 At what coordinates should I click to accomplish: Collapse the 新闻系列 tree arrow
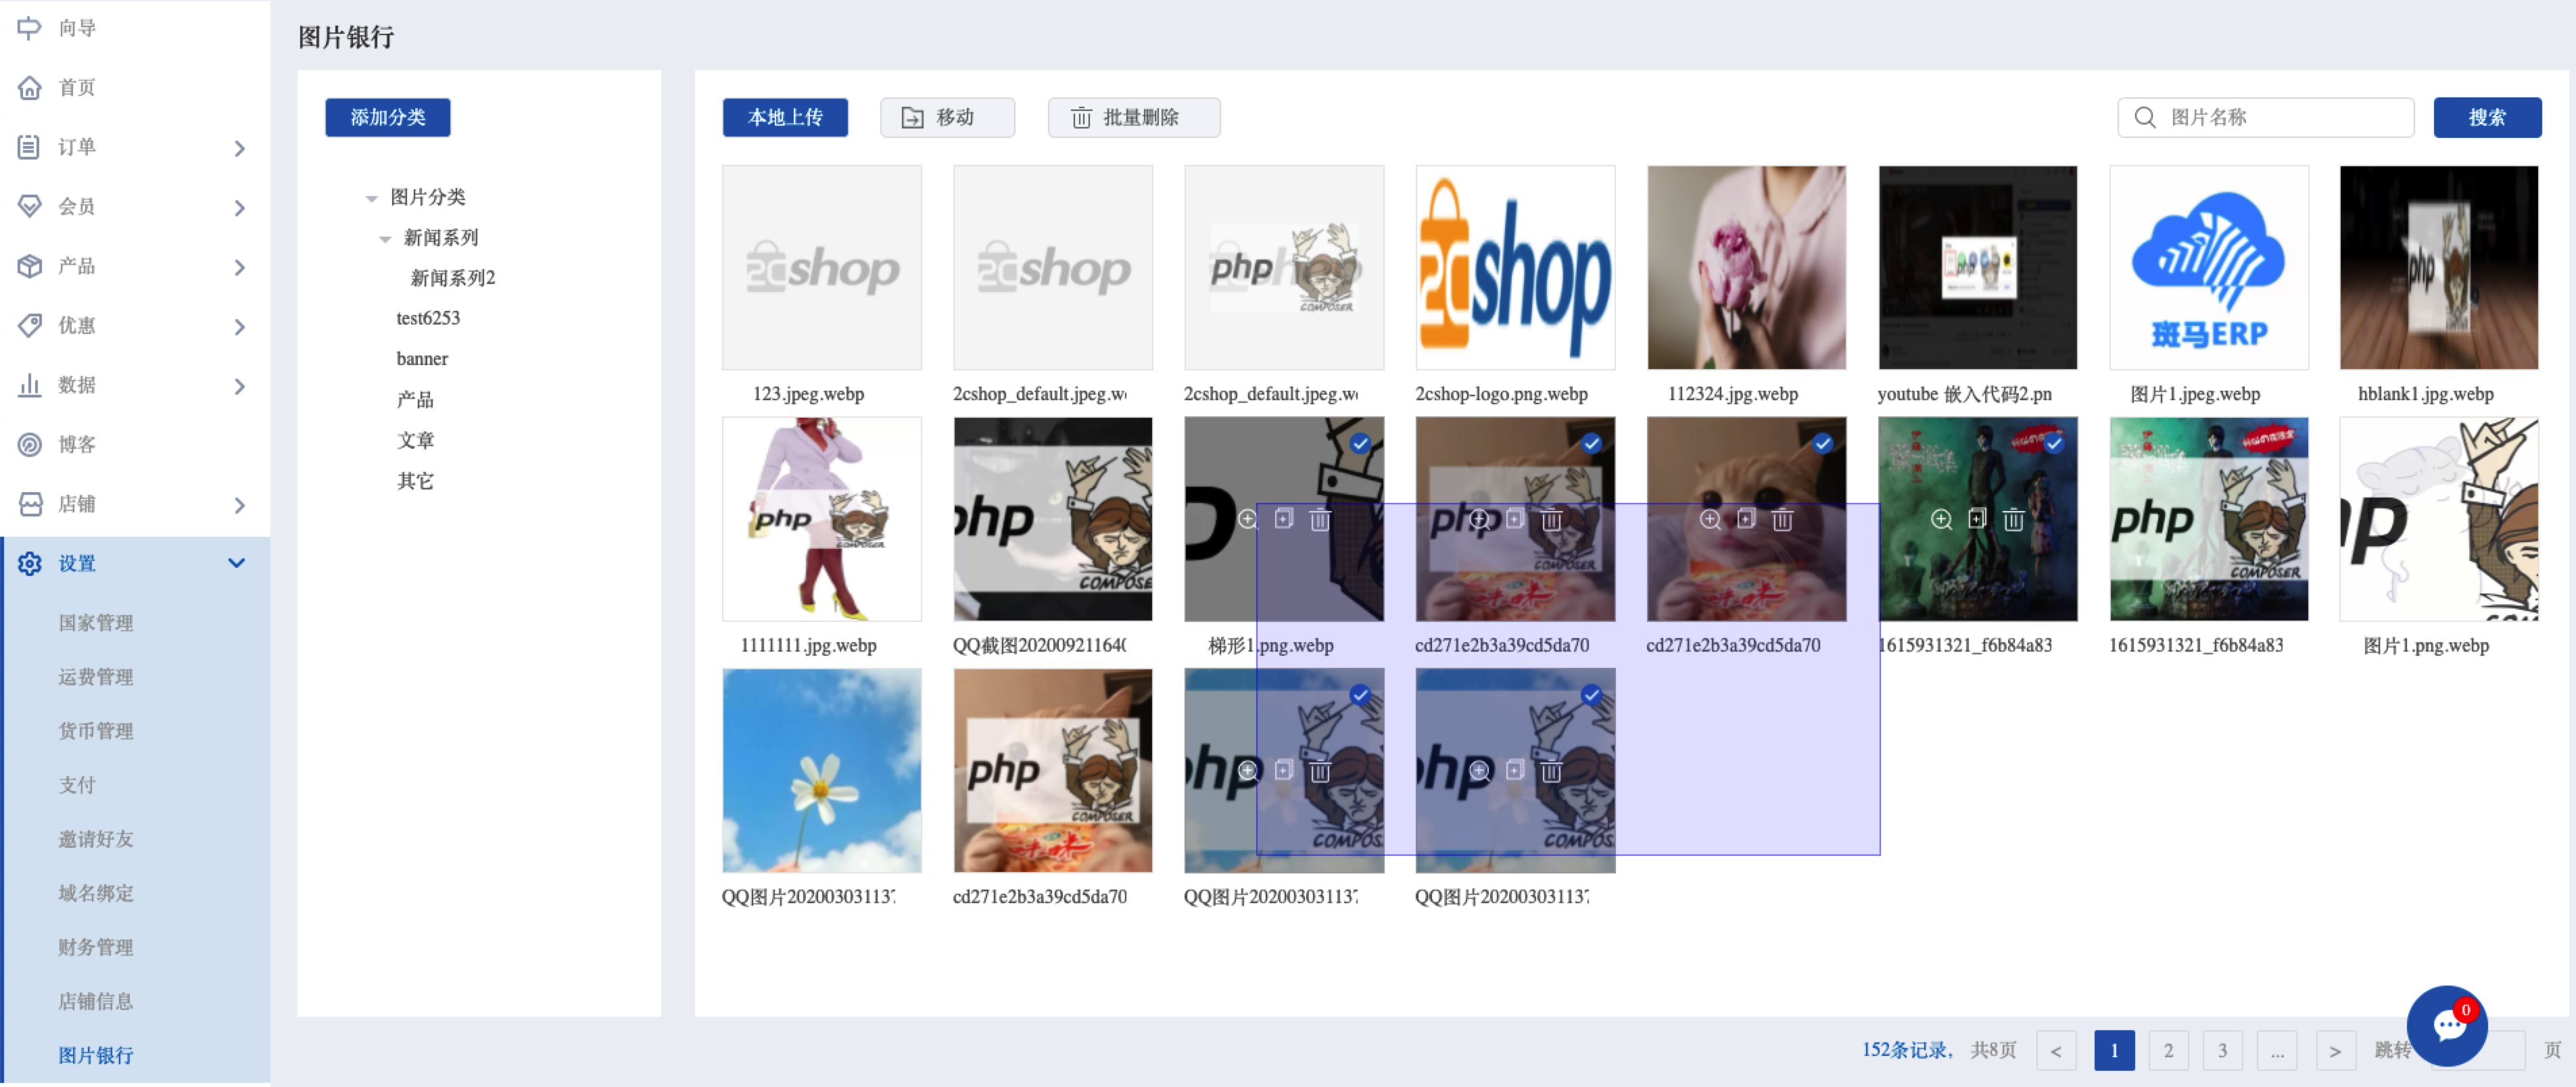pos(385,239)
